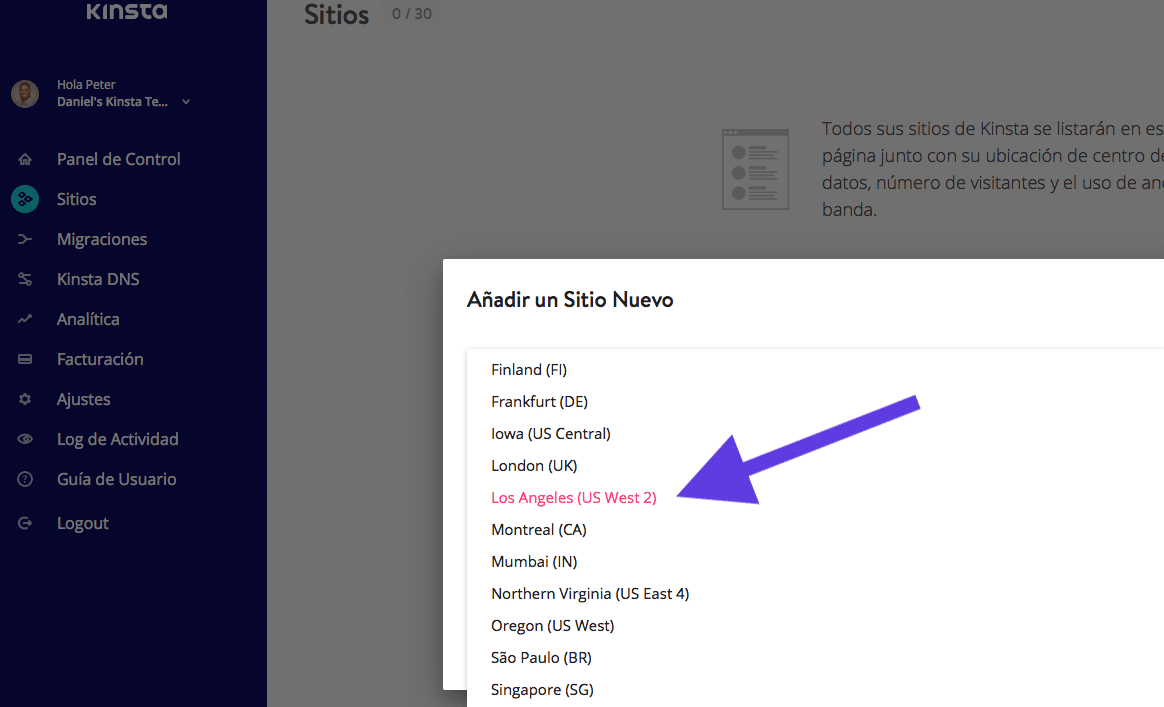Go to the Sitios menu item
1164x707 pixels.
point(76,199)
